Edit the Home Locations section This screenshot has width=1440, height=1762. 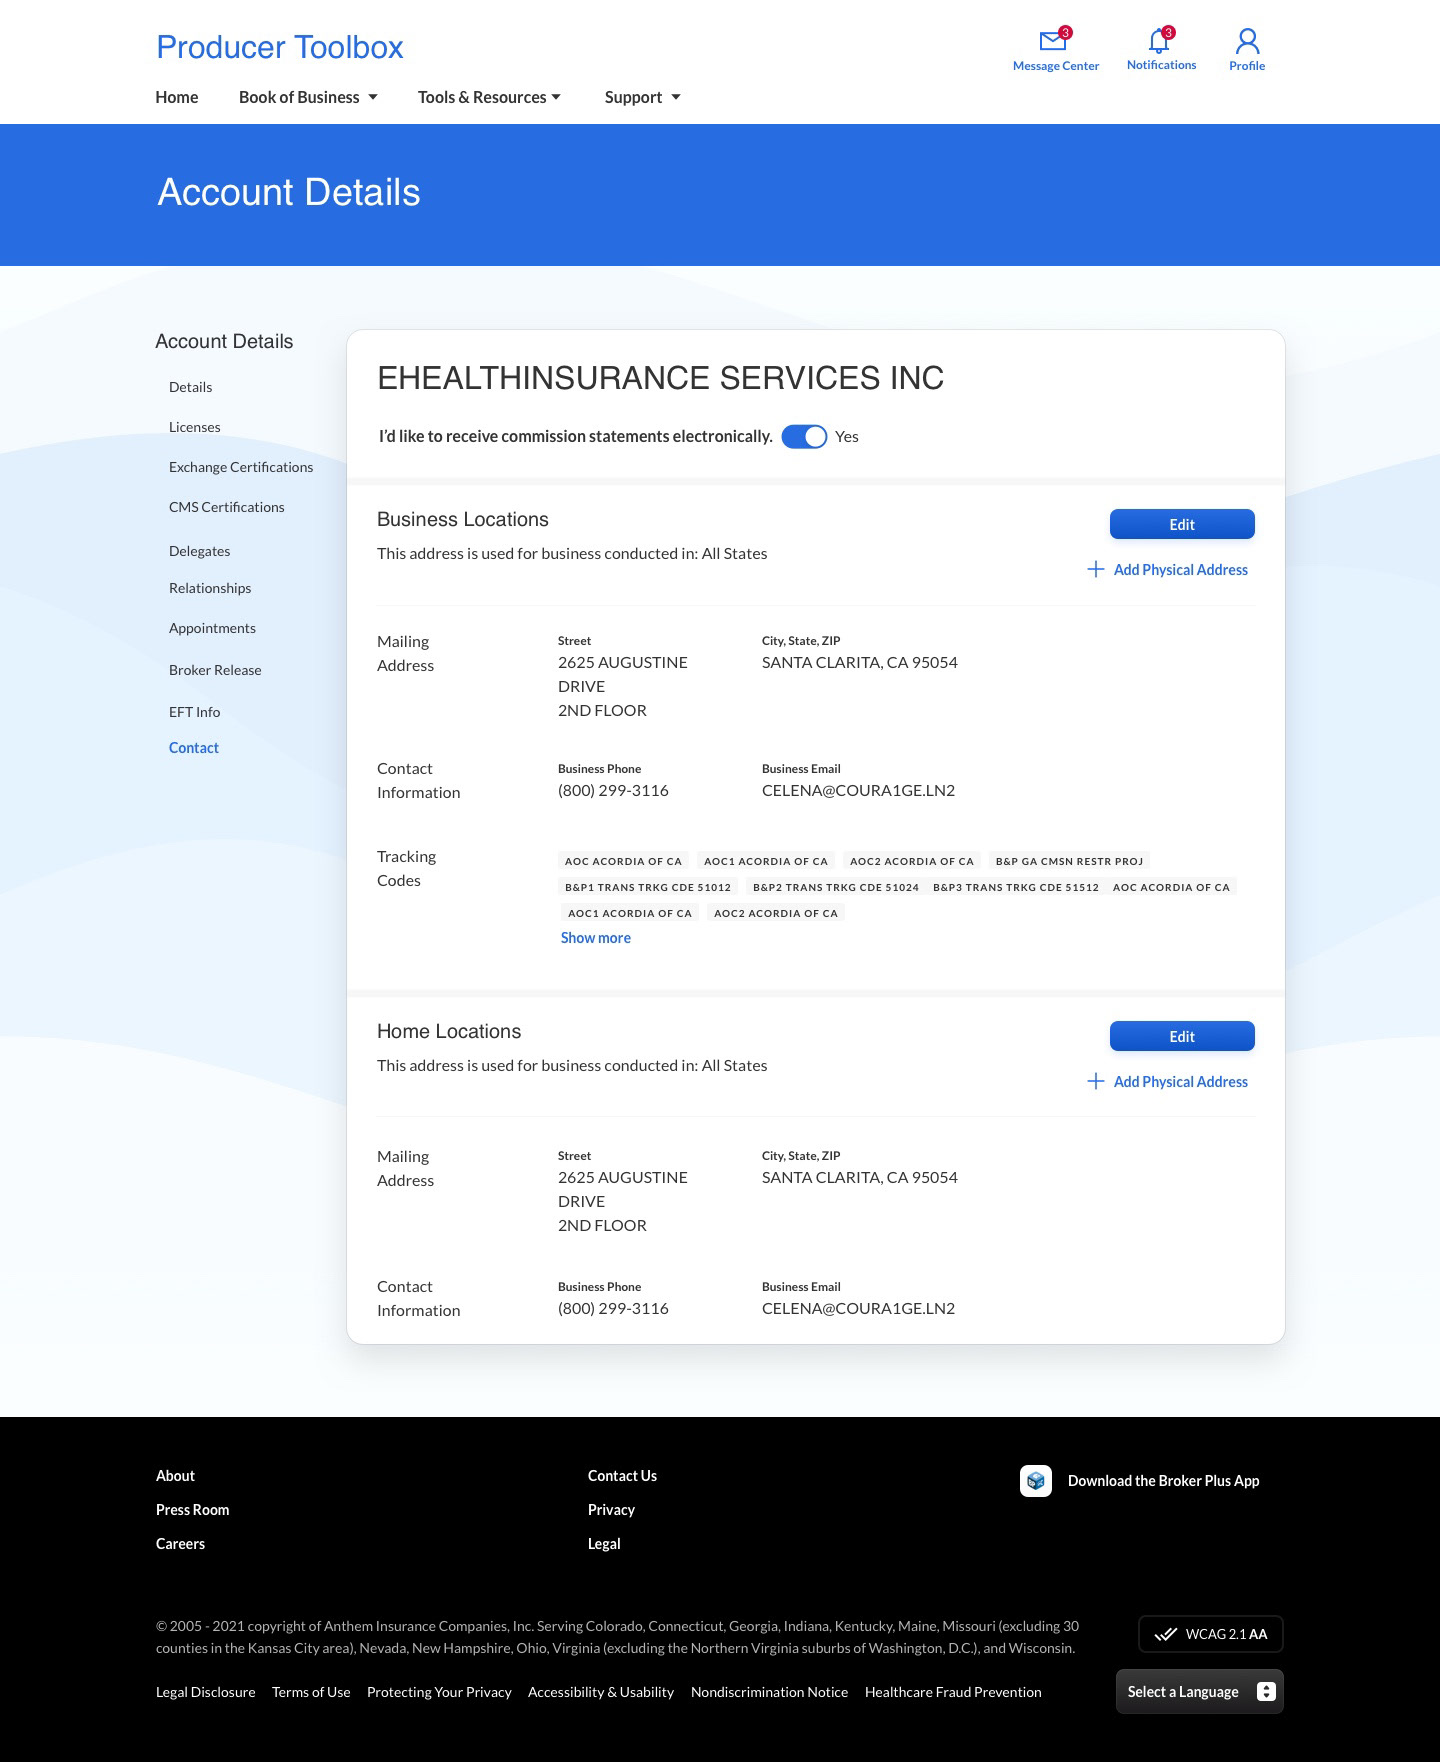coord(1182,1036)
